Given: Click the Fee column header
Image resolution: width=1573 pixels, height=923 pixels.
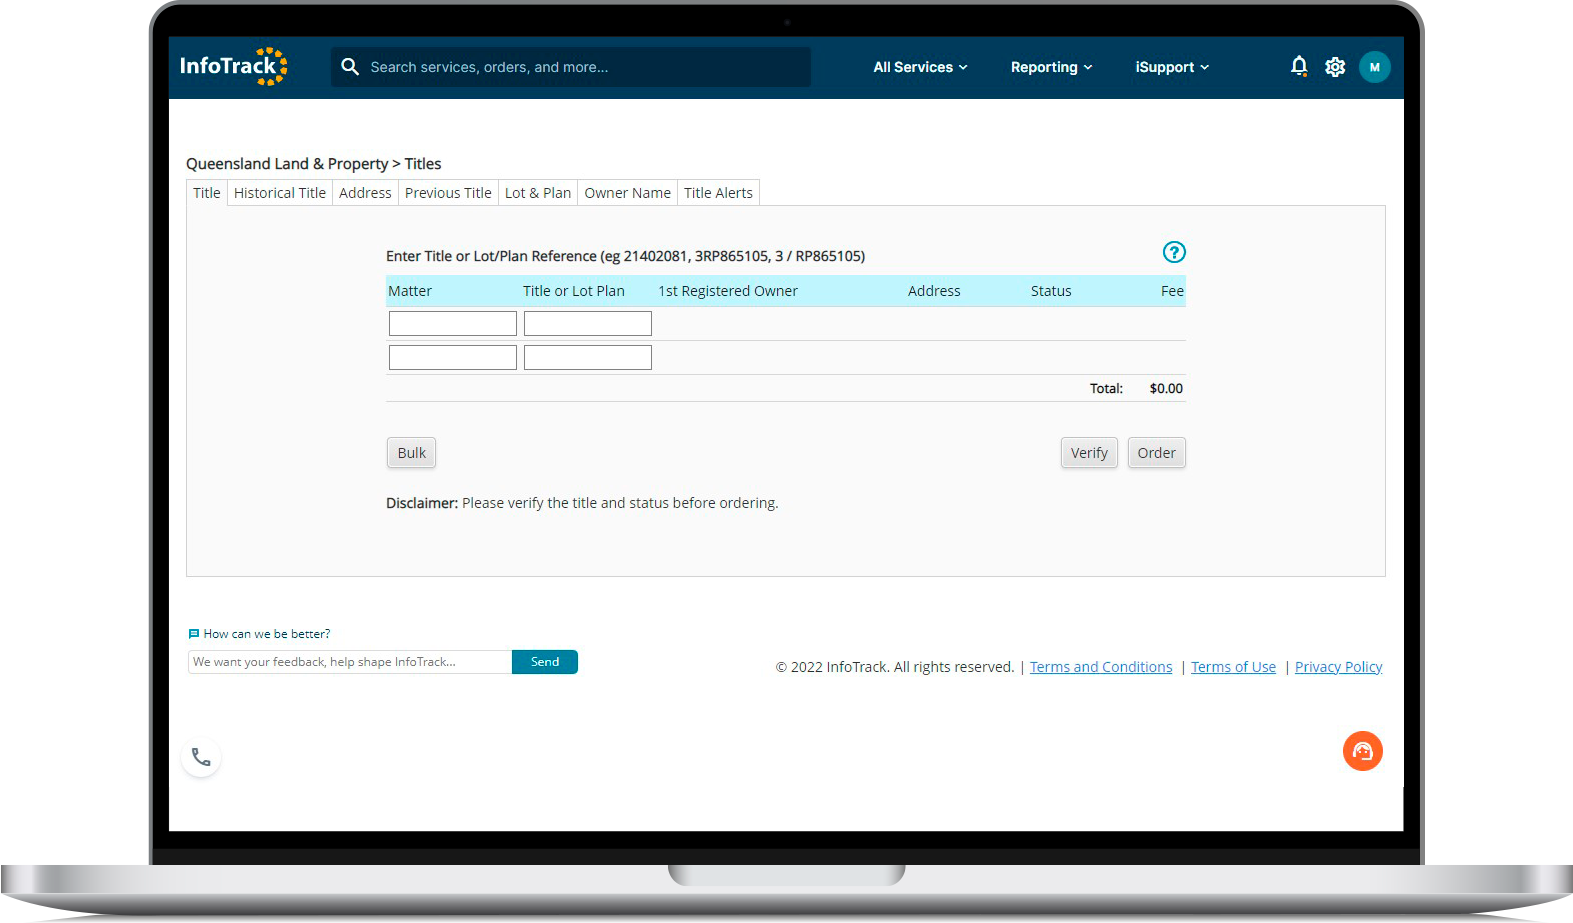Looking at the screenshot, I should pyautogui.click(x=1172, y=291).
